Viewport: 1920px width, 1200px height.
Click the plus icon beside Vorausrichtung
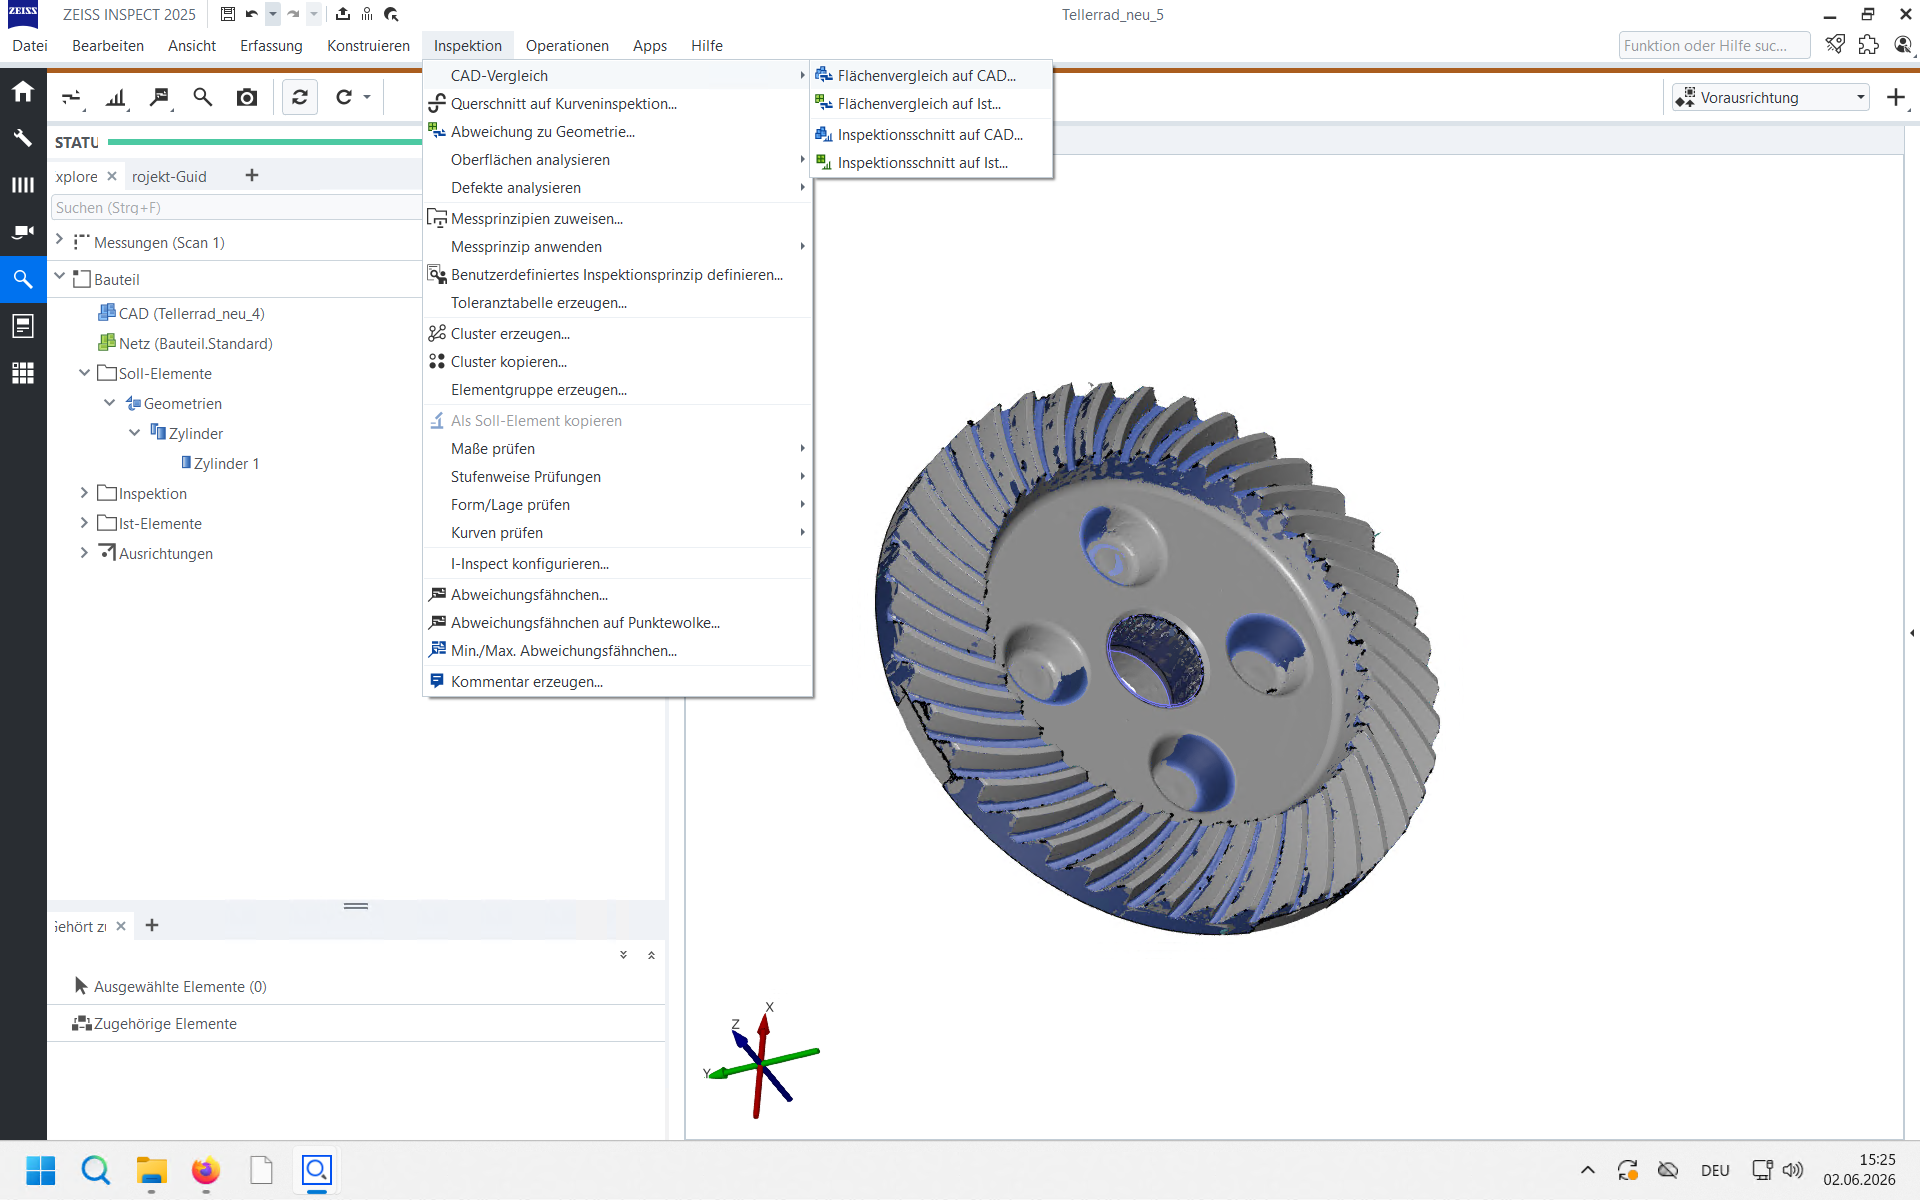point(1896,97)
